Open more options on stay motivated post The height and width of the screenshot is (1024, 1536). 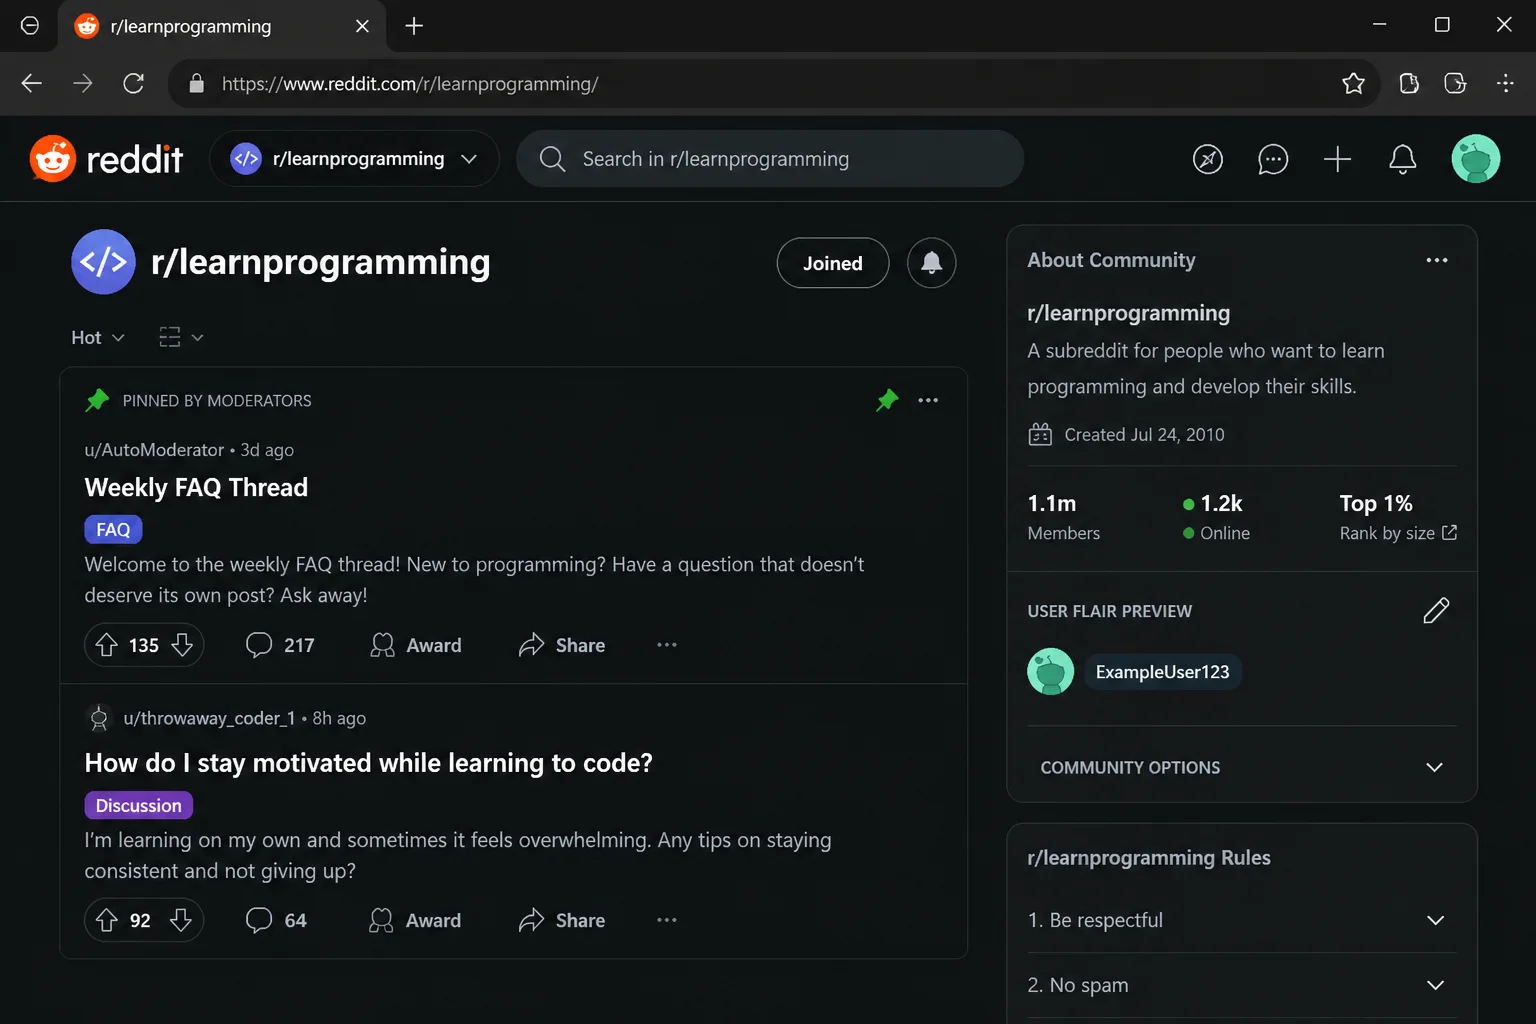tap(667, 920)
